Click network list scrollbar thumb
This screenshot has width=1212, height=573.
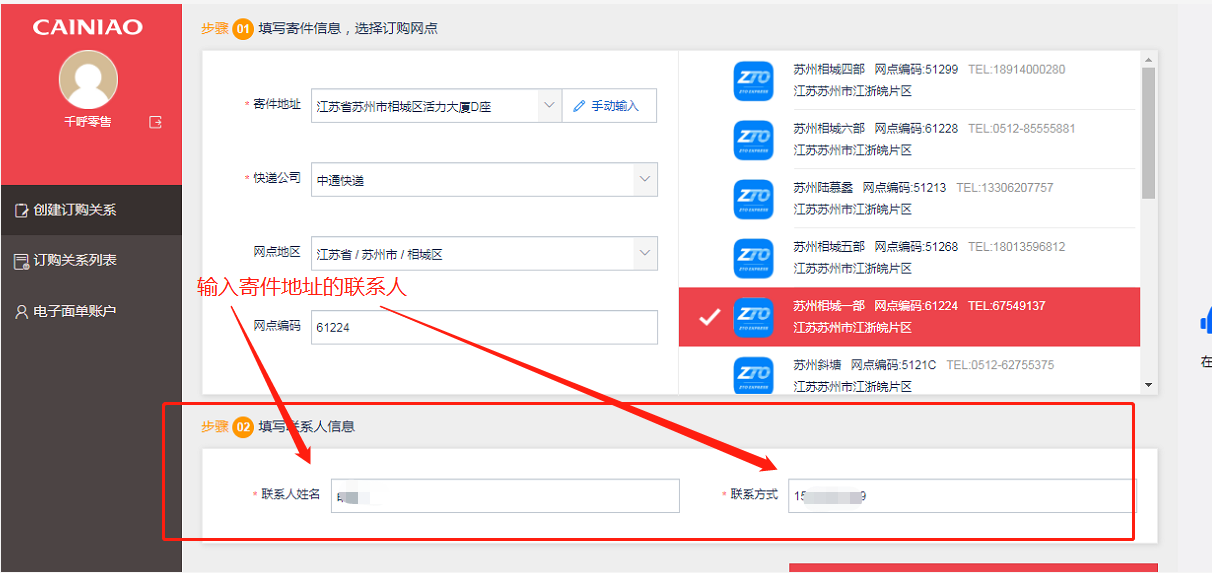pyautogui.click(x=1149, y=132)
